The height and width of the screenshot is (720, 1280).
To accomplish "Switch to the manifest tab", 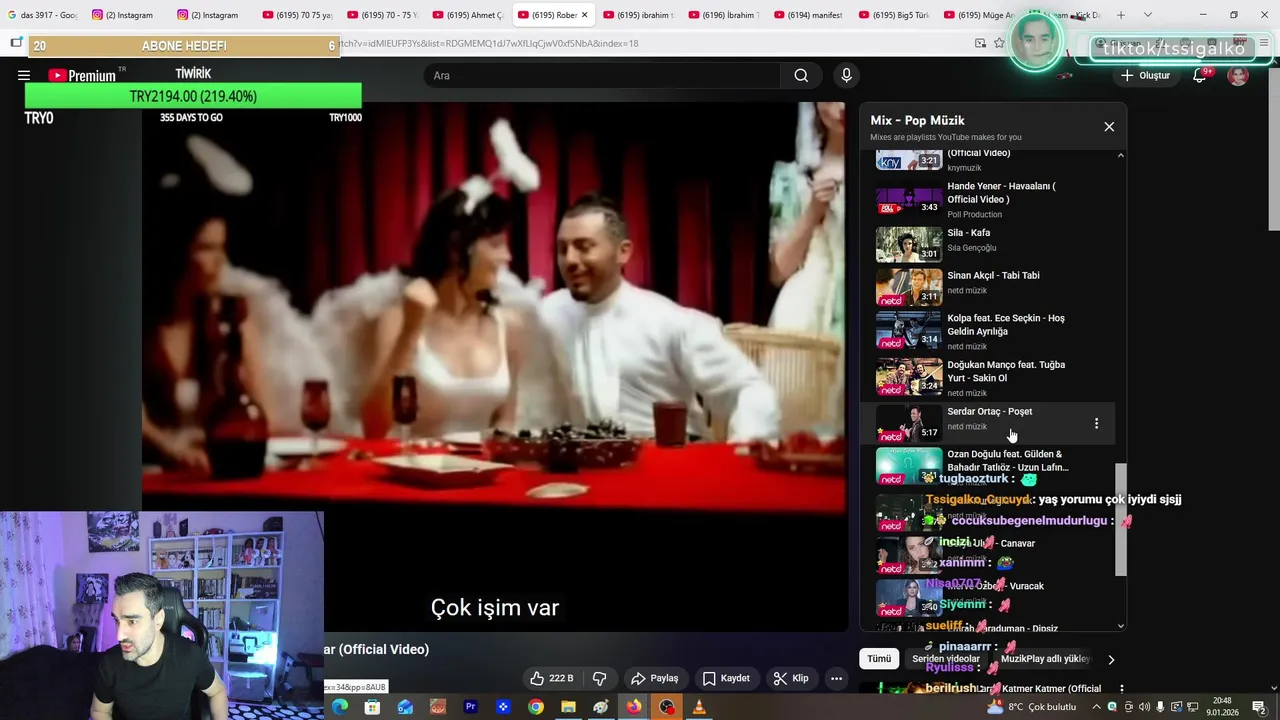I will click(x=808, y=15).
